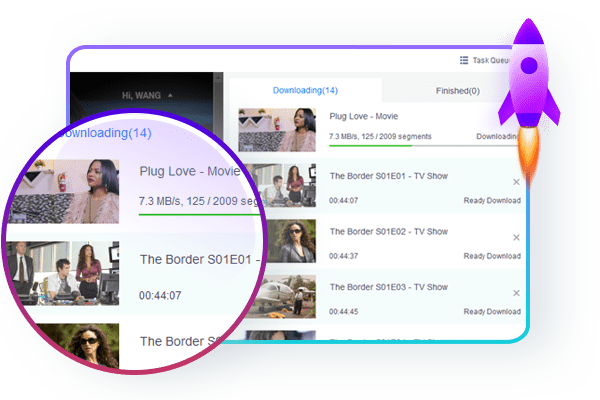Click Ready Download for The Border S01E02

pos(492,256)
